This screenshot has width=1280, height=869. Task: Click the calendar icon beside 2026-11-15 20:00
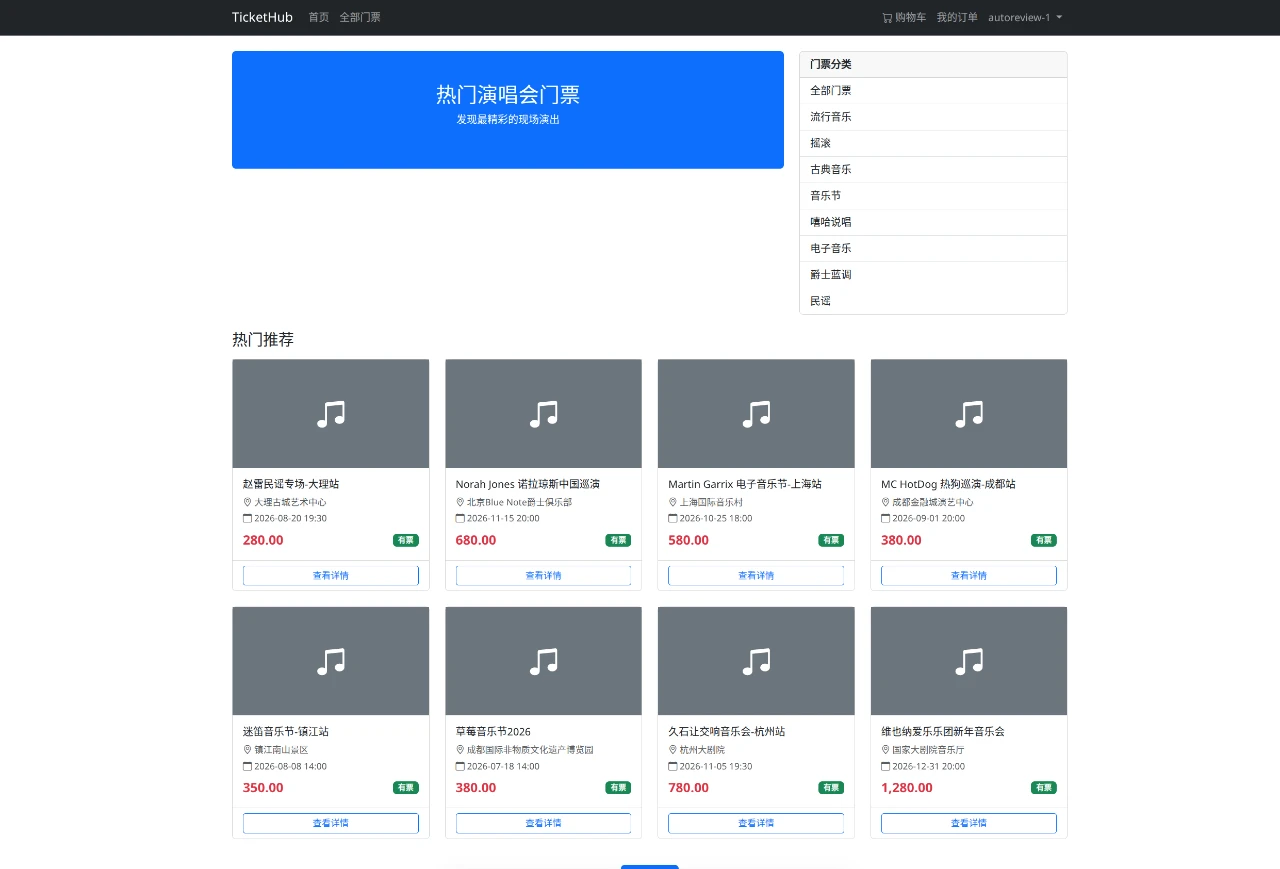tap(460, 518)
